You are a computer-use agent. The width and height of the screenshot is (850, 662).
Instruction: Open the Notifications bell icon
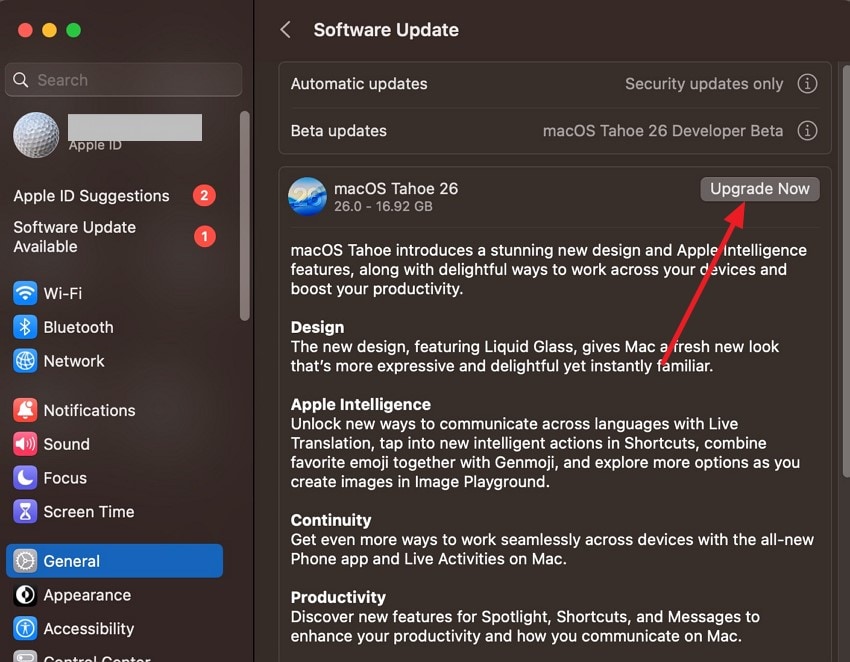pyautogui.click(x=25, y=410)
